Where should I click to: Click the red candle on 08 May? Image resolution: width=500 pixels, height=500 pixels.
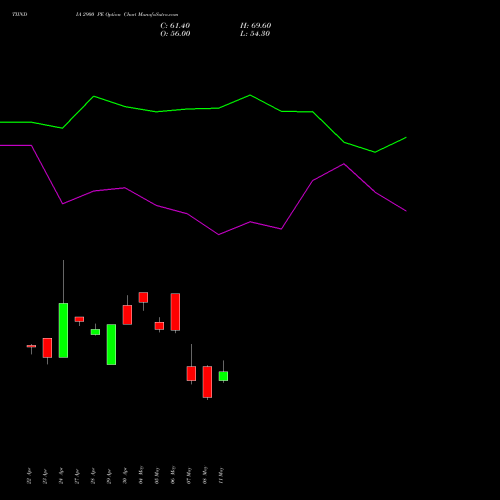pyautogui.click(x=207, y=382)
